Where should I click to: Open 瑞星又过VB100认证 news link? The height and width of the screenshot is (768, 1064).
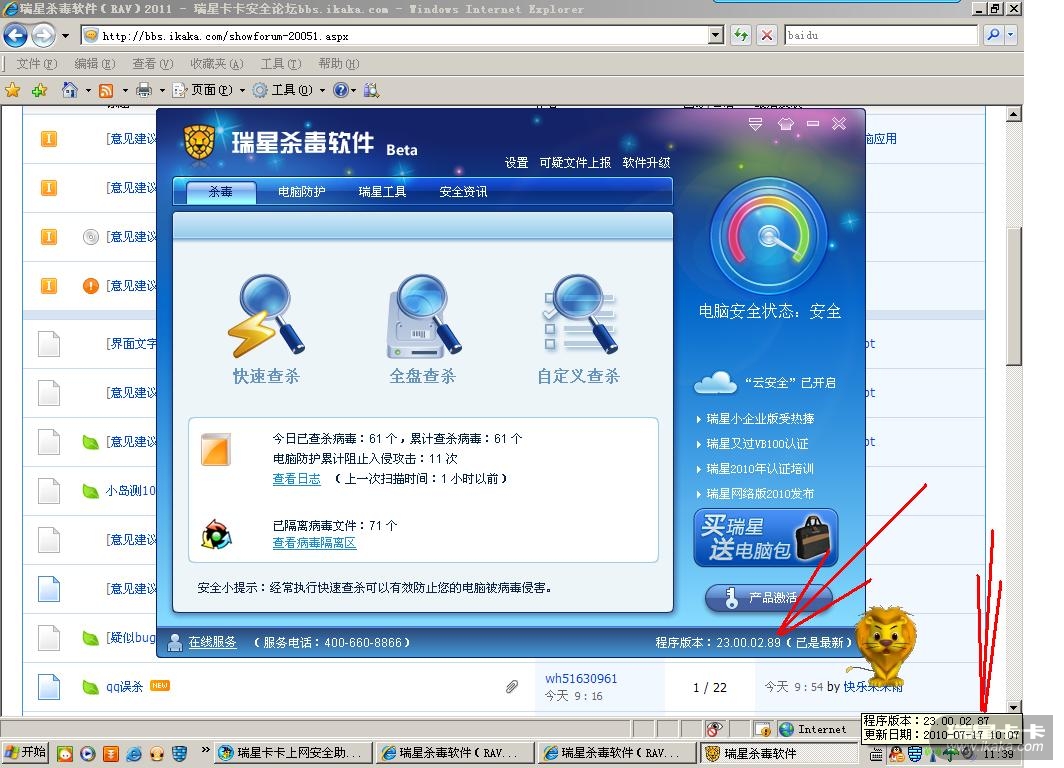[x=757, y=444]
